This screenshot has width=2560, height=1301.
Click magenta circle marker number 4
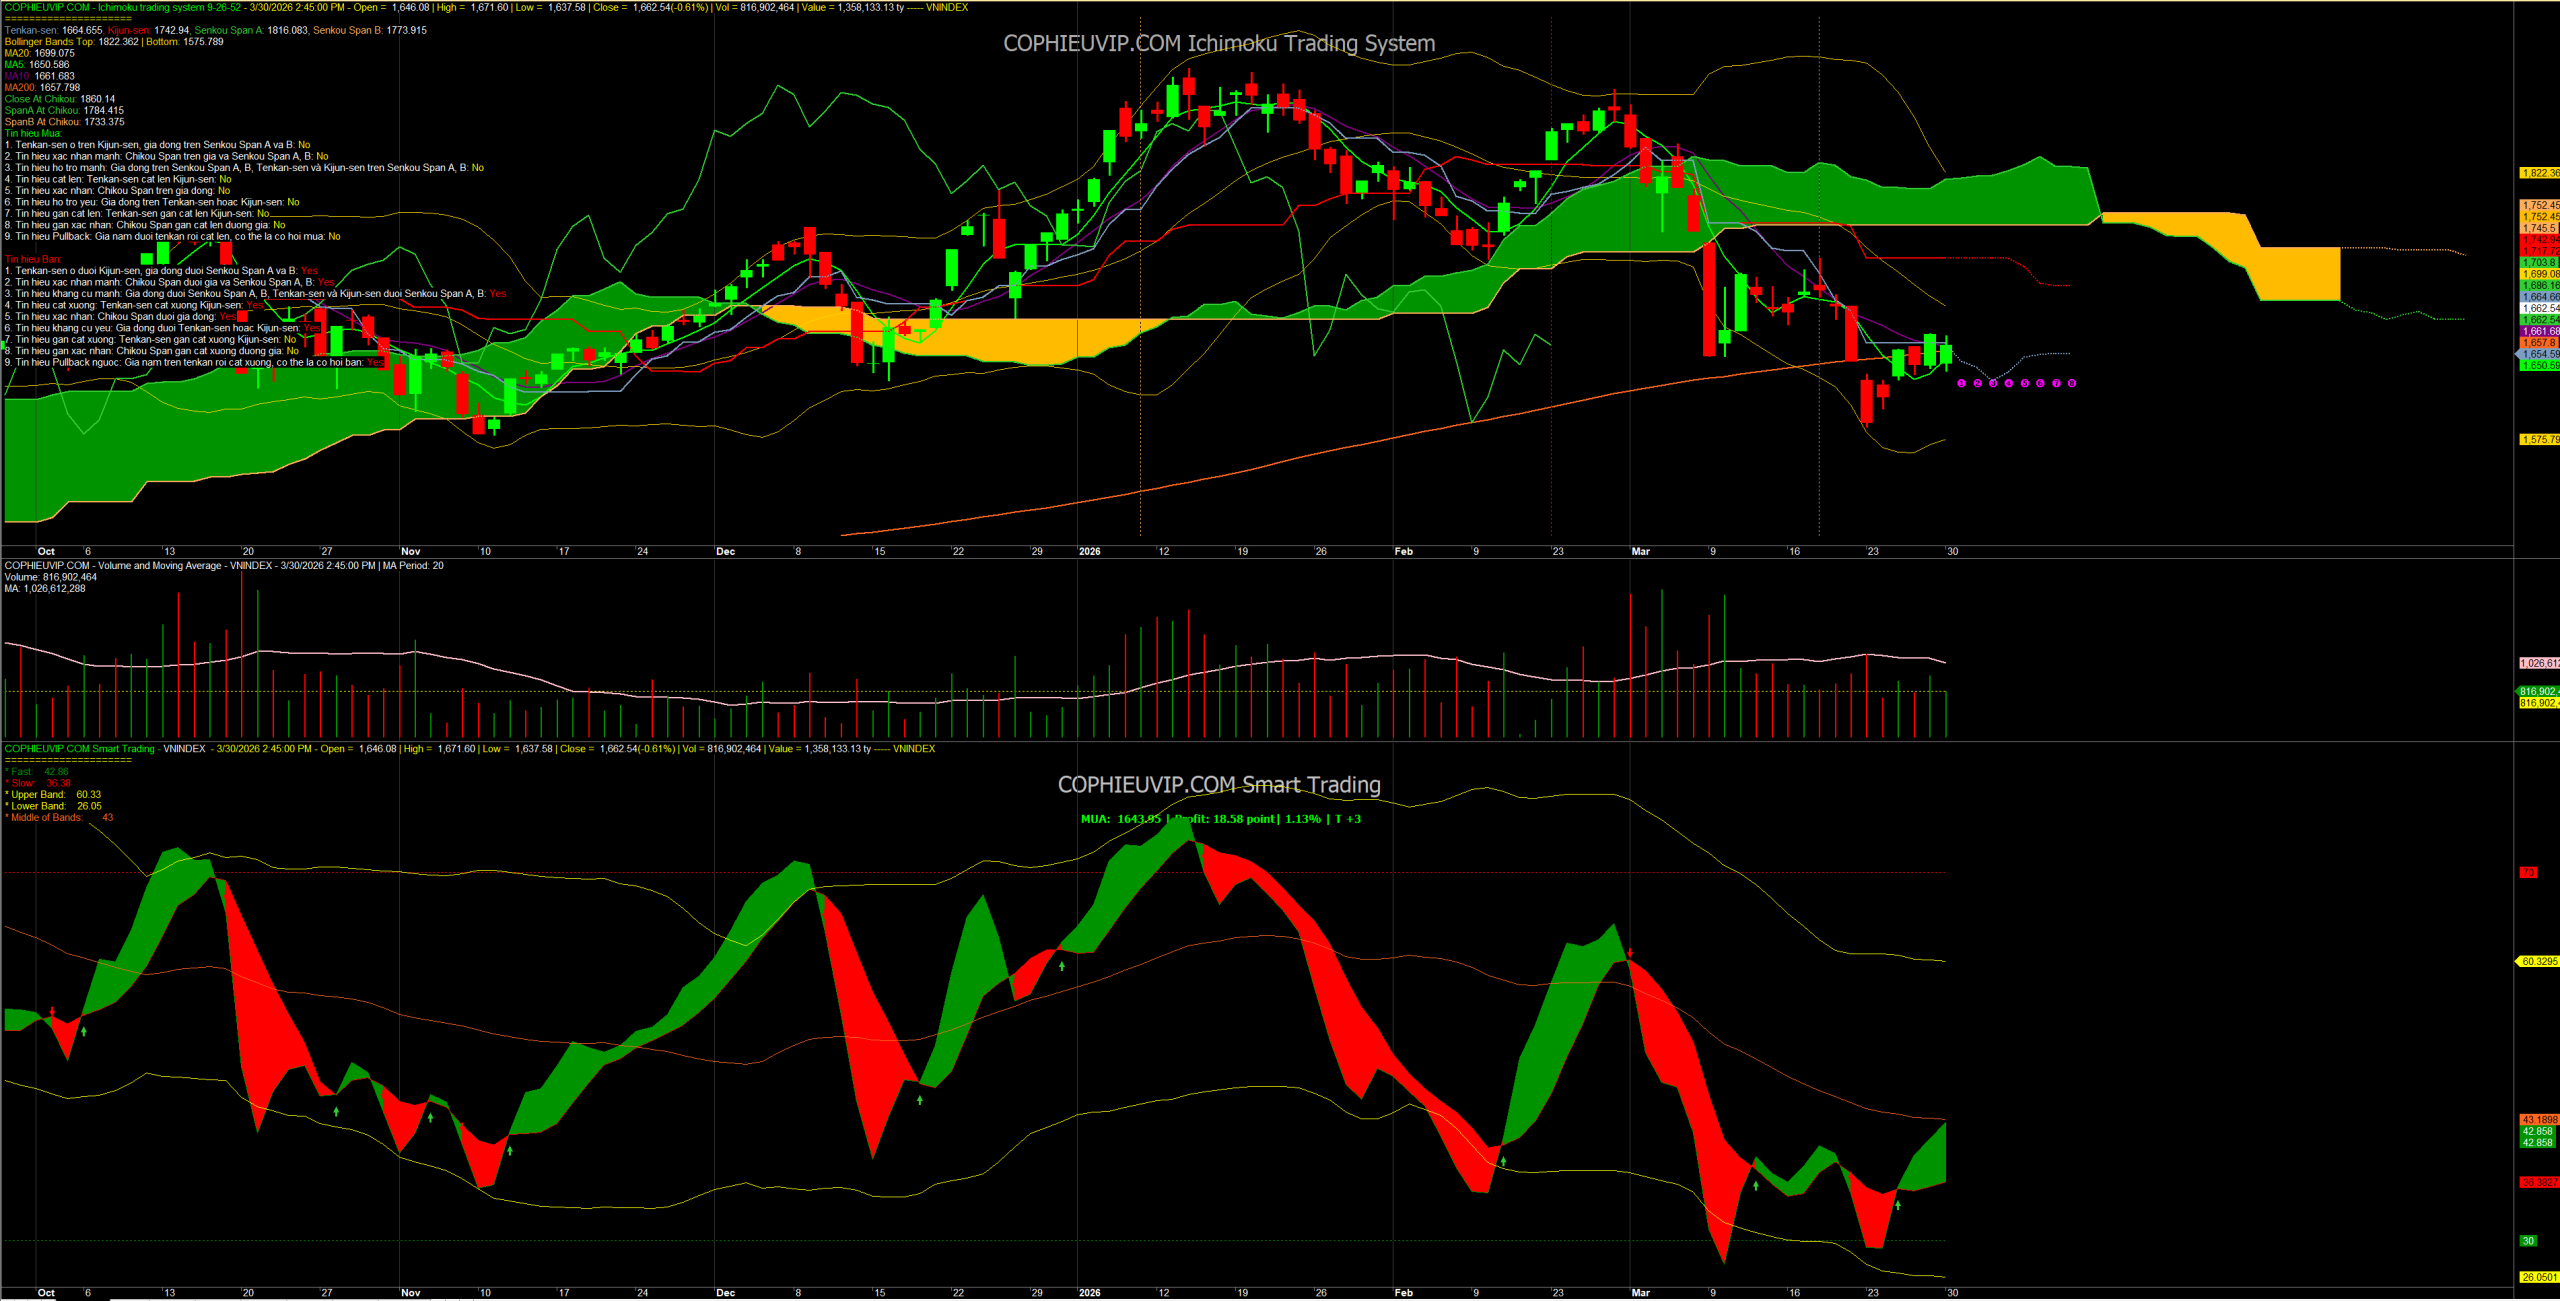(2008, 384)
